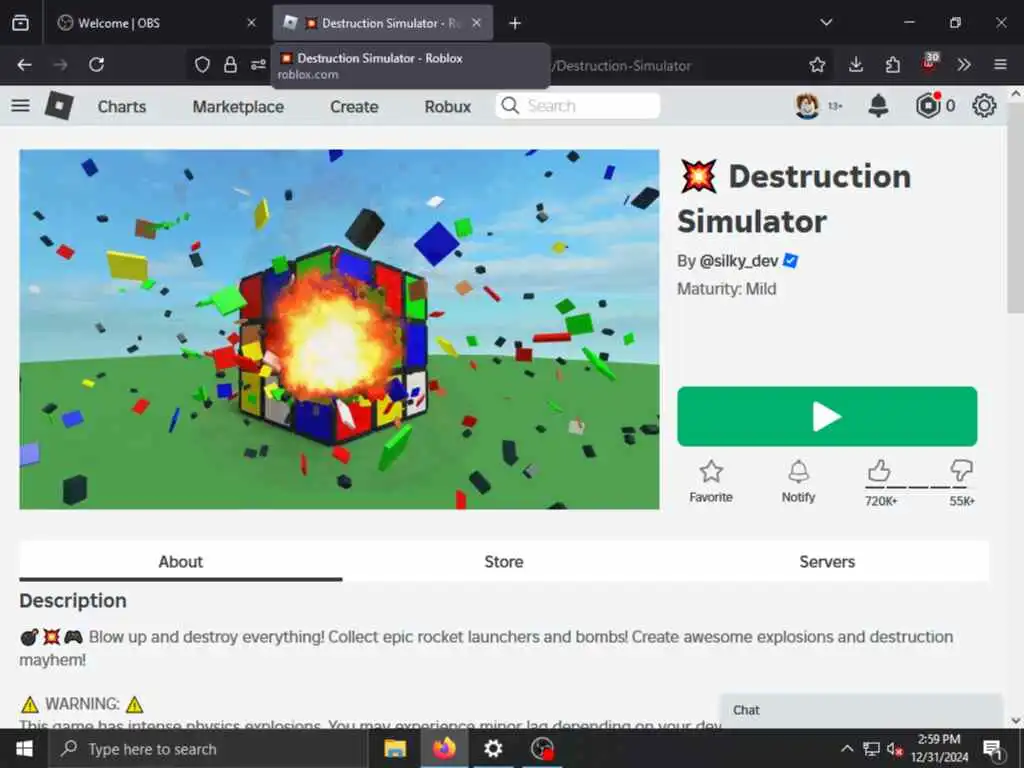Open the Chat panel at bottom right
This screenshot has height=768, width=1024.
(861, 711)
